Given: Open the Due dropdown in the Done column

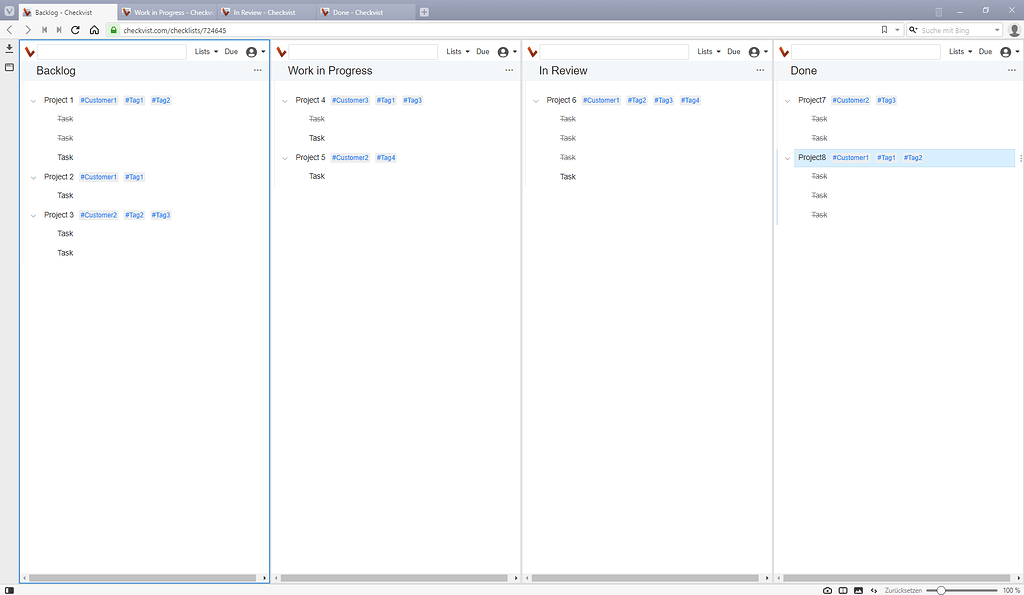Looking at the screenshot, I should pyautogui.click(x=985, y=51).
